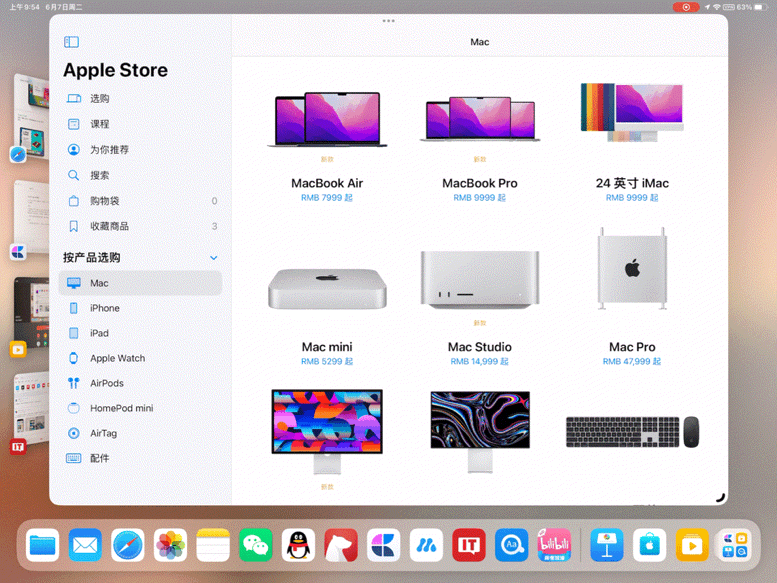The height and width of the screenshot is (583, 777).
Task: Click the RMB 14,999 起 price
Action: 480,362
